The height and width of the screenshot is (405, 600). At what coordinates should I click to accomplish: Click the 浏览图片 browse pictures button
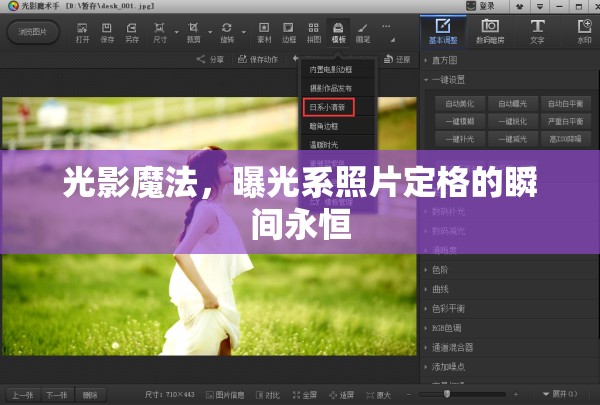pyautogui.click(x=33, y=32)
